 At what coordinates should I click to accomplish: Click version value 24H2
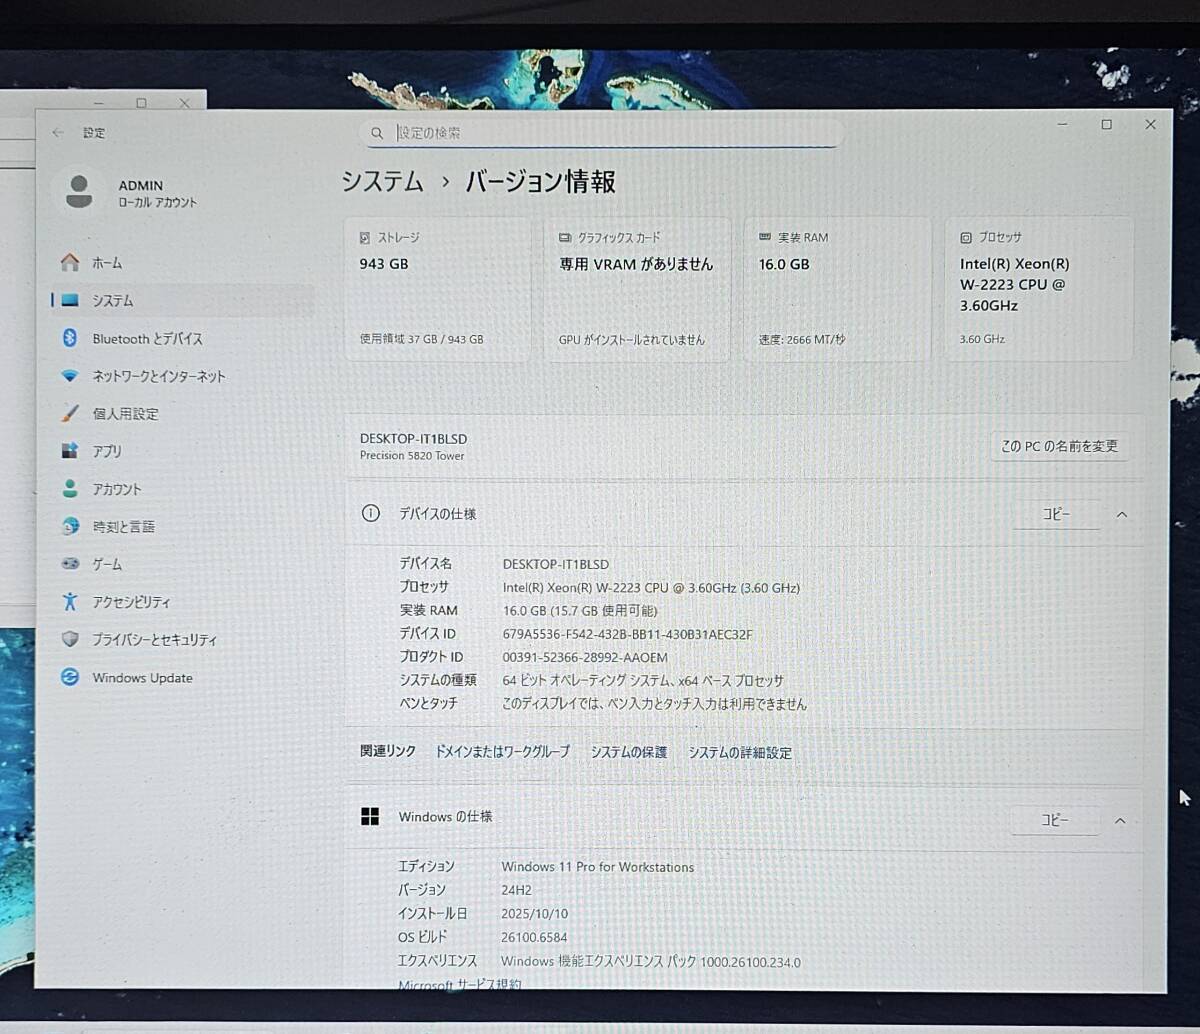click(516, 890)
